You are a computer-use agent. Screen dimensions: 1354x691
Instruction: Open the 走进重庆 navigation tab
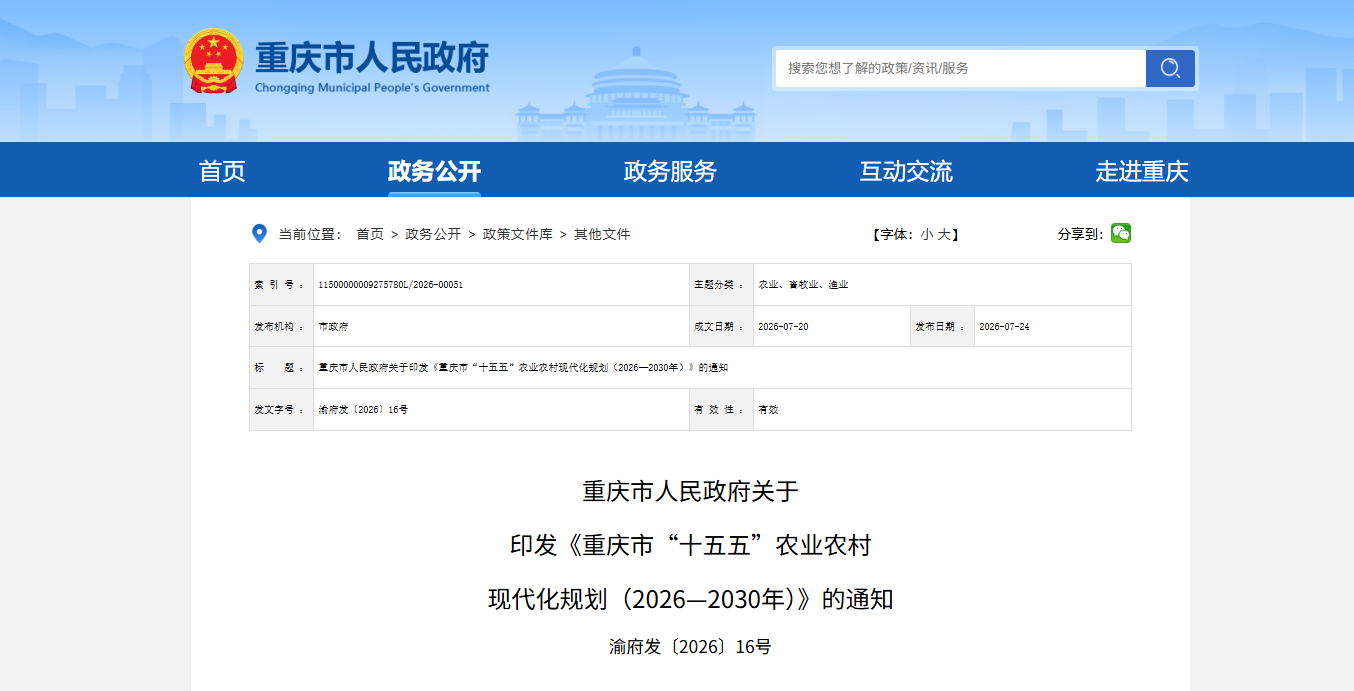click(1142, 171)
